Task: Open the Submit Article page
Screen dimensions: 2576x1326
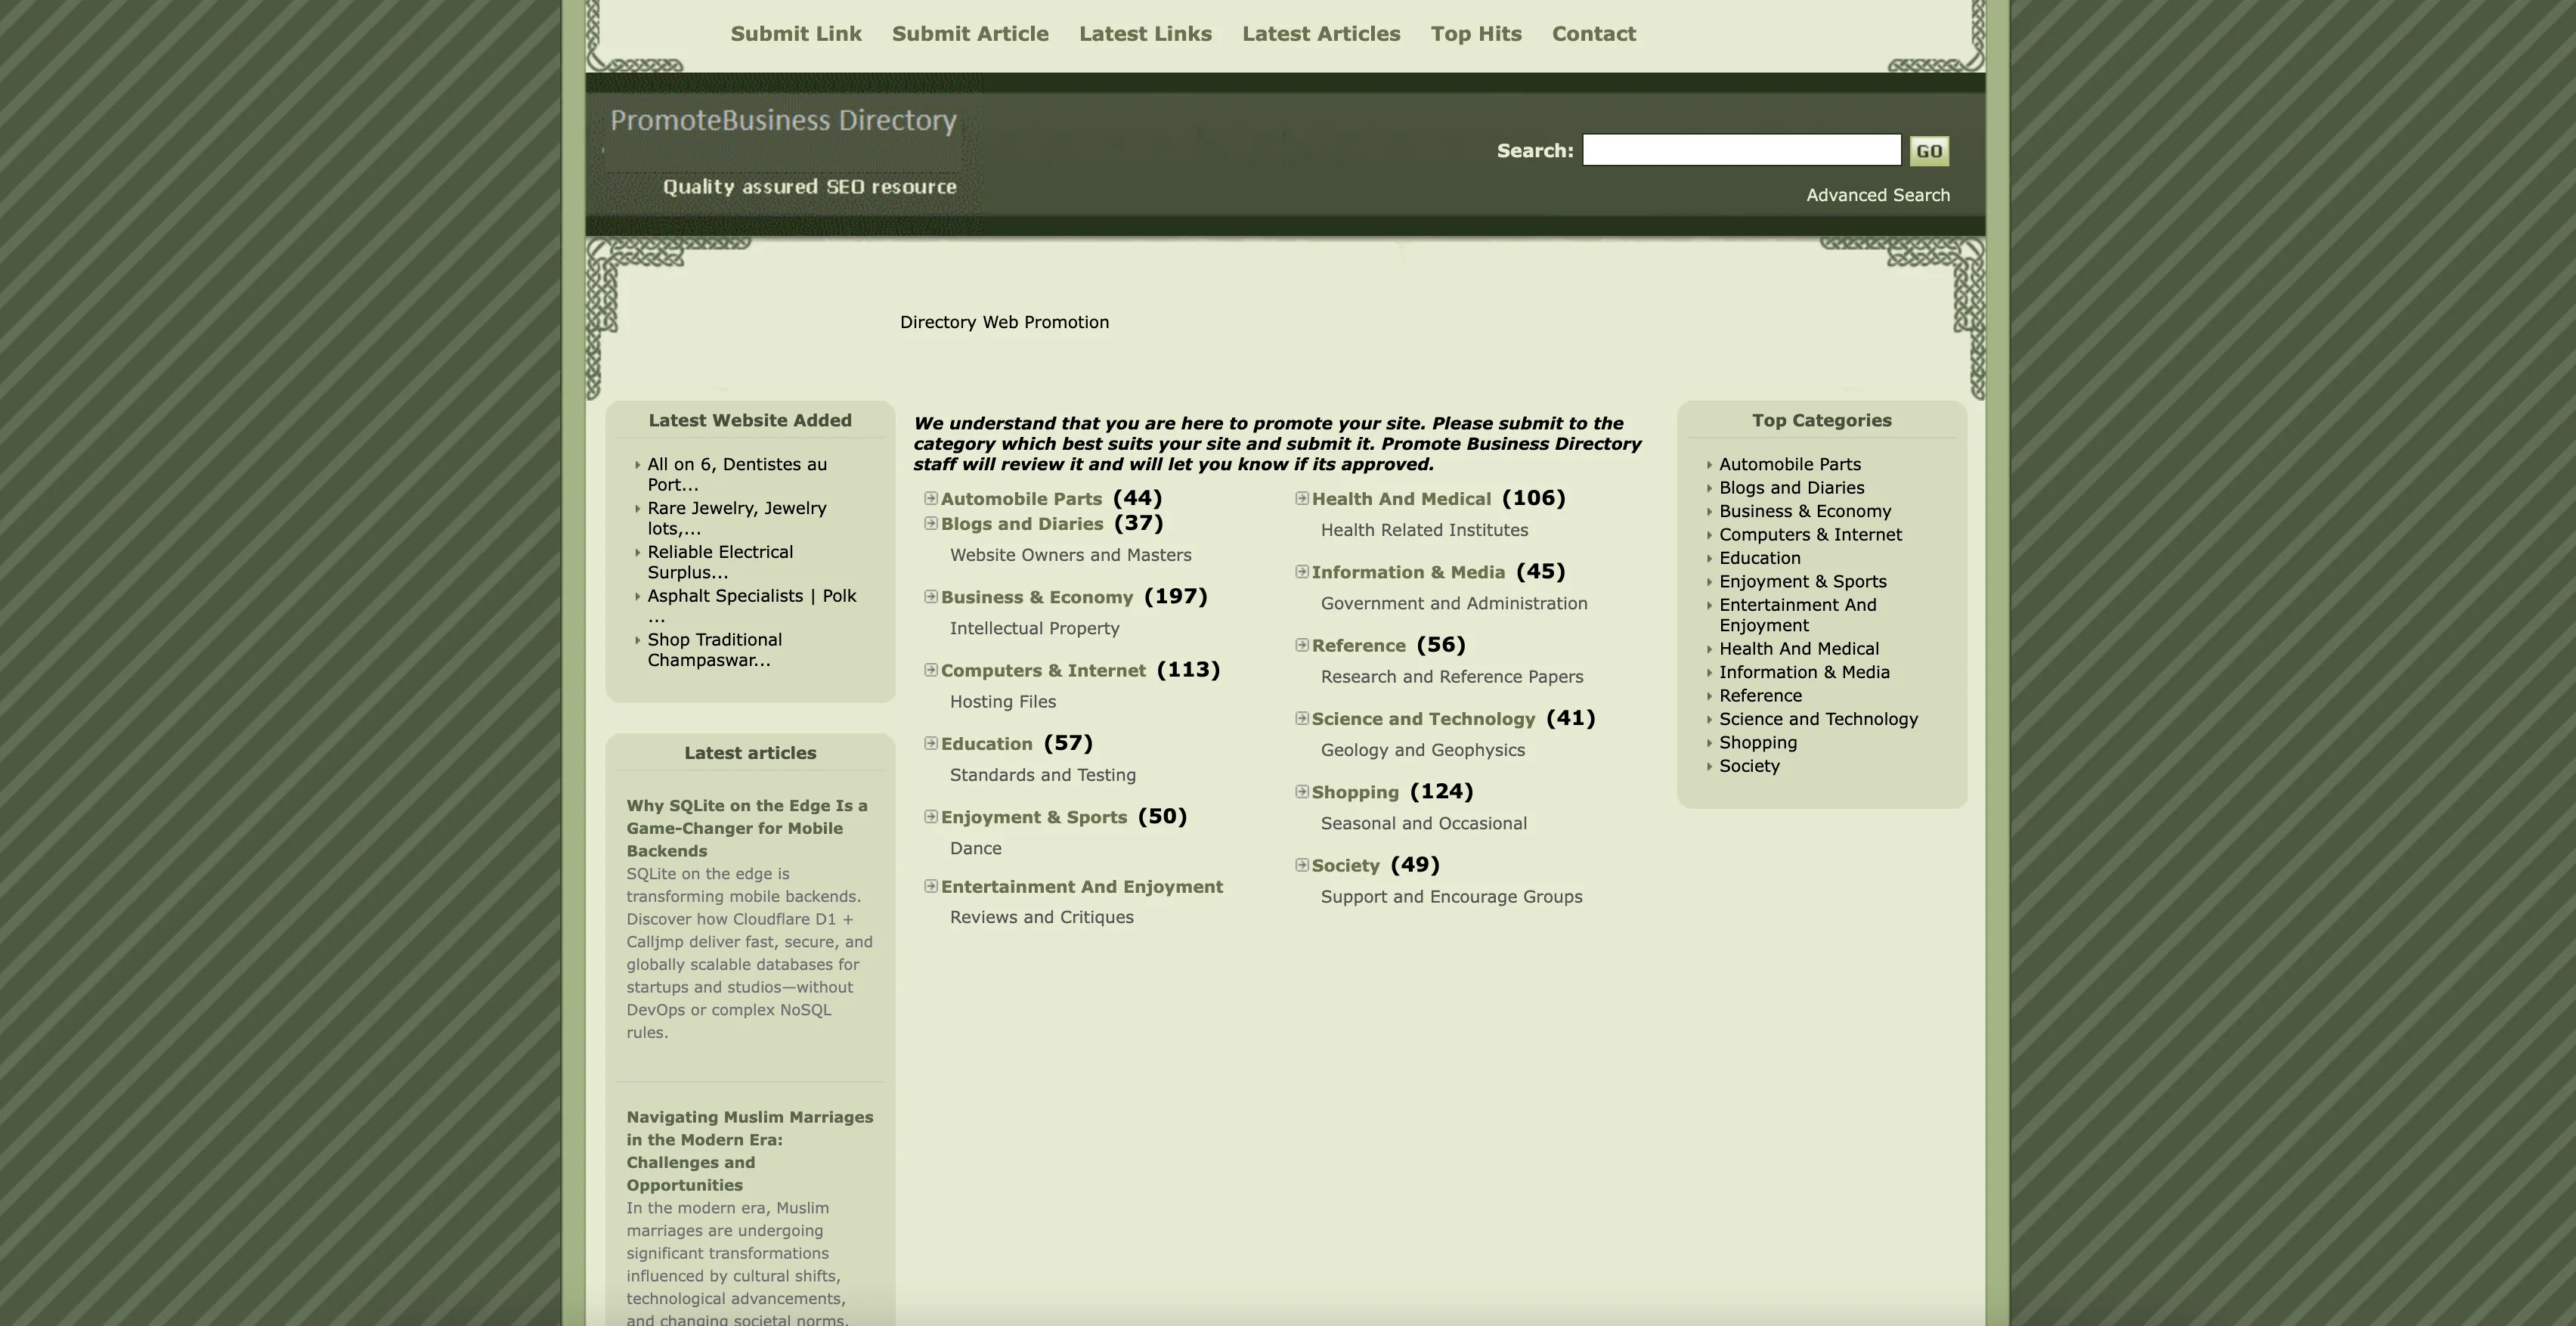Action: click(970, 34)
